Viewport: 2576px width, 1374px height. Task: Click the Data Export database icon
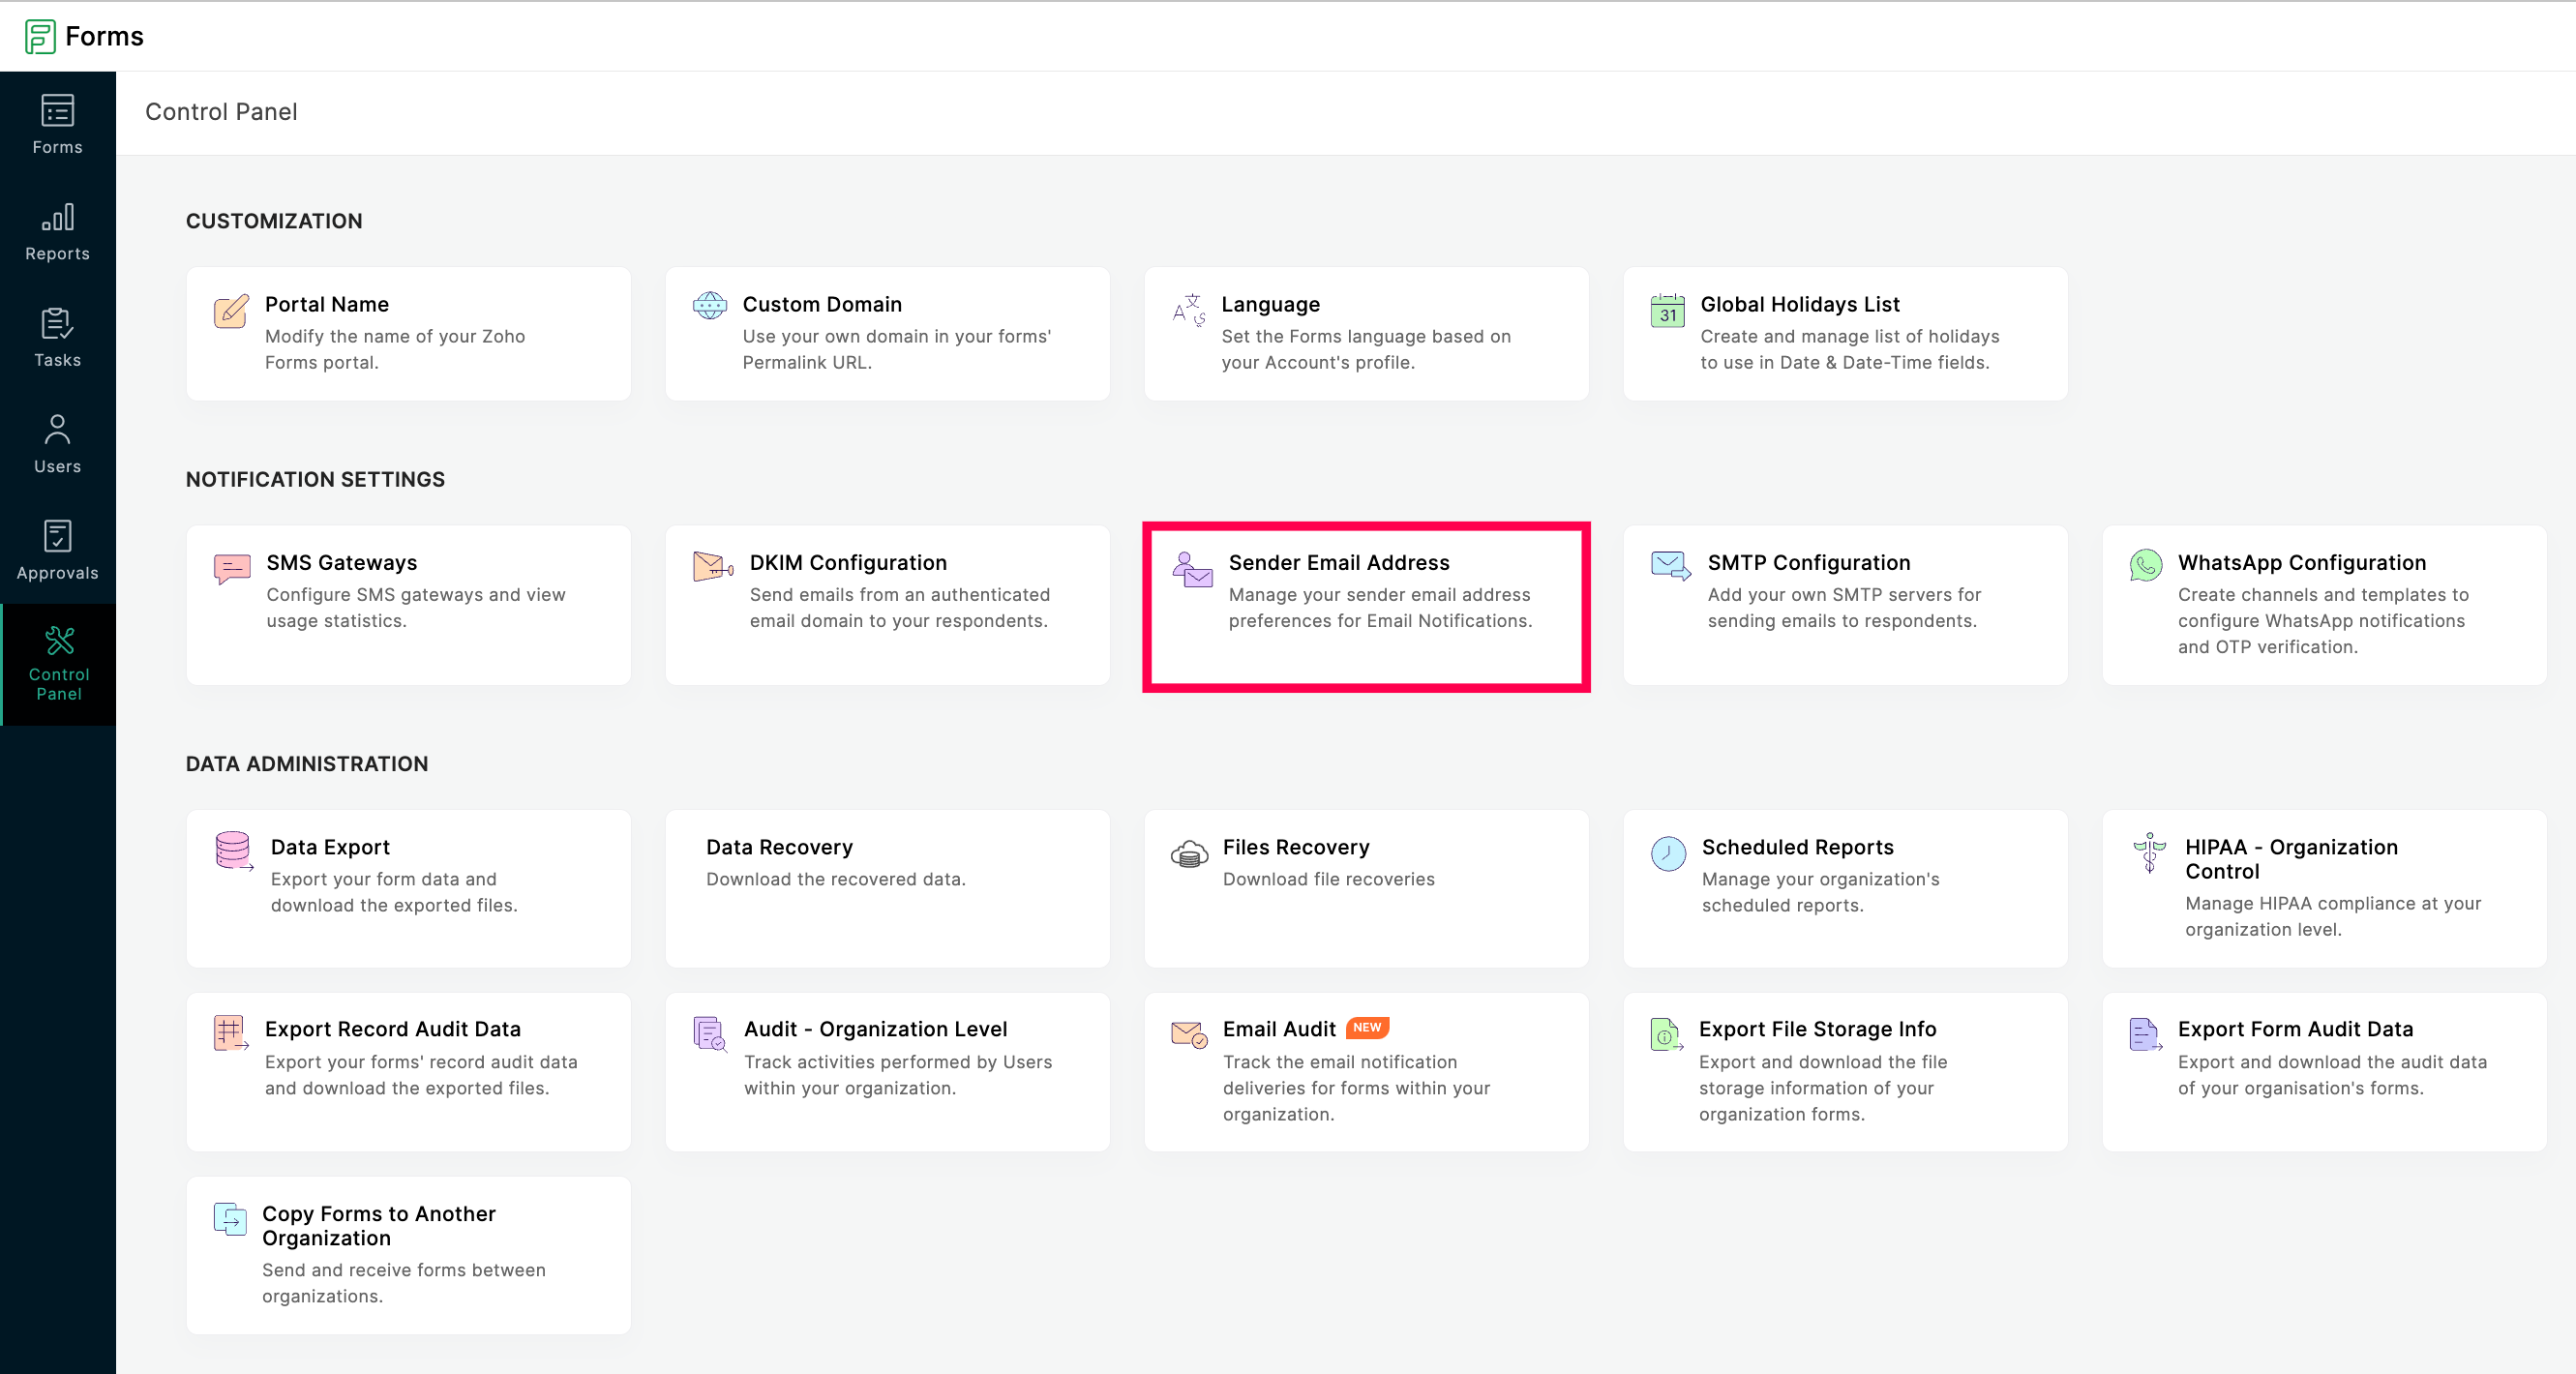[234, 851]
